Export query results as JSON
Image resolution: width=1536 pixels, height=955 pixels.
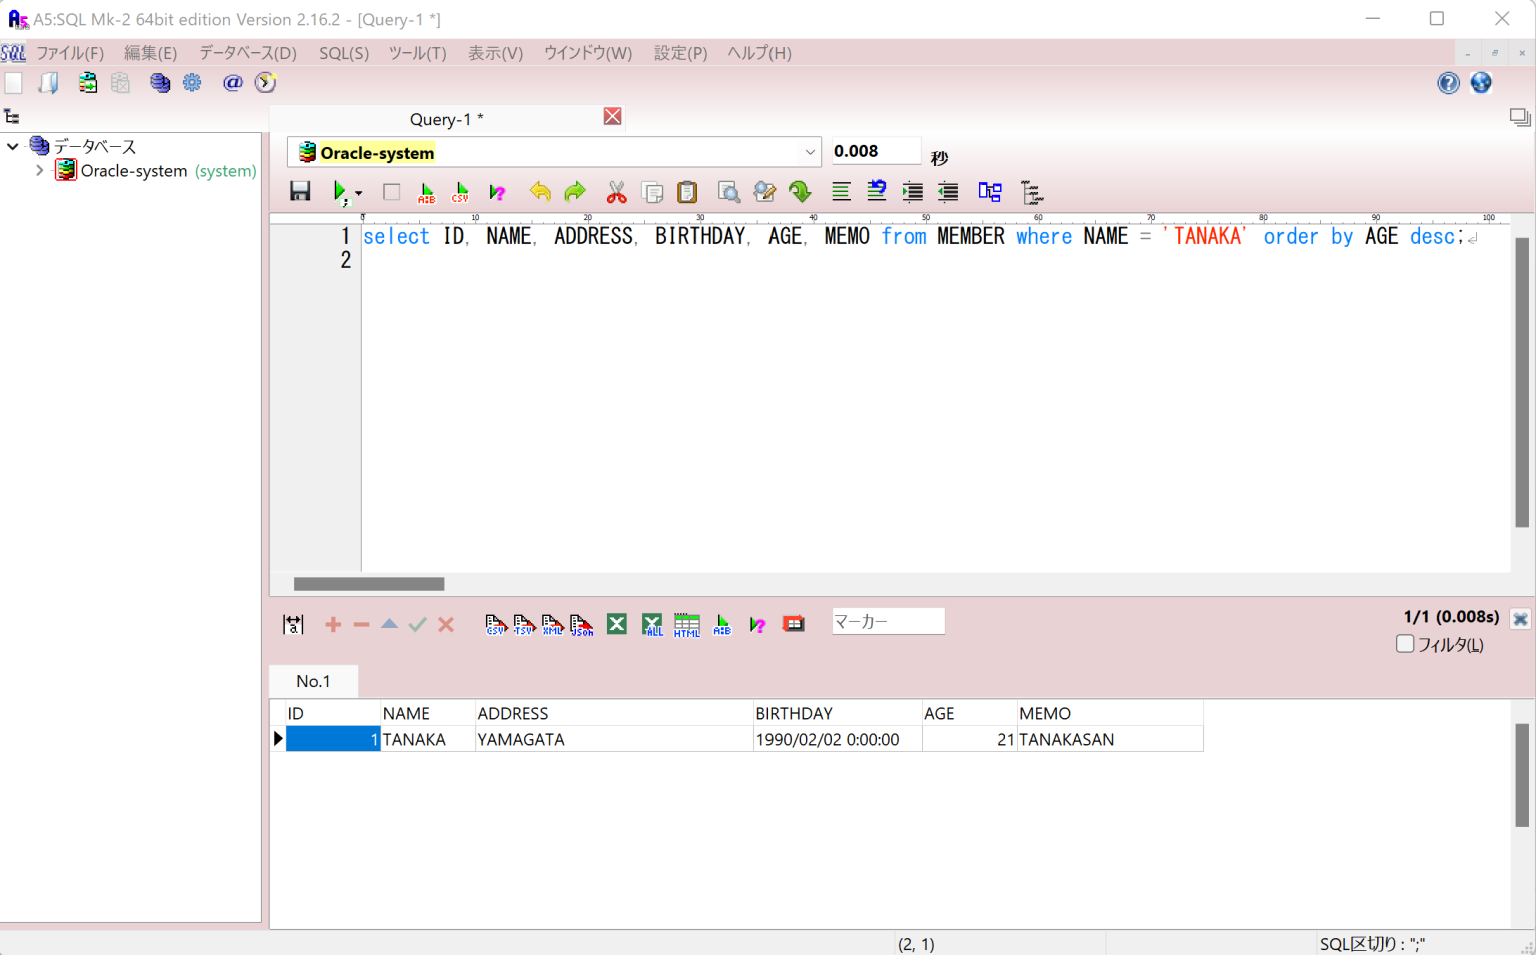pyautogui.click(x=581, y=624)
